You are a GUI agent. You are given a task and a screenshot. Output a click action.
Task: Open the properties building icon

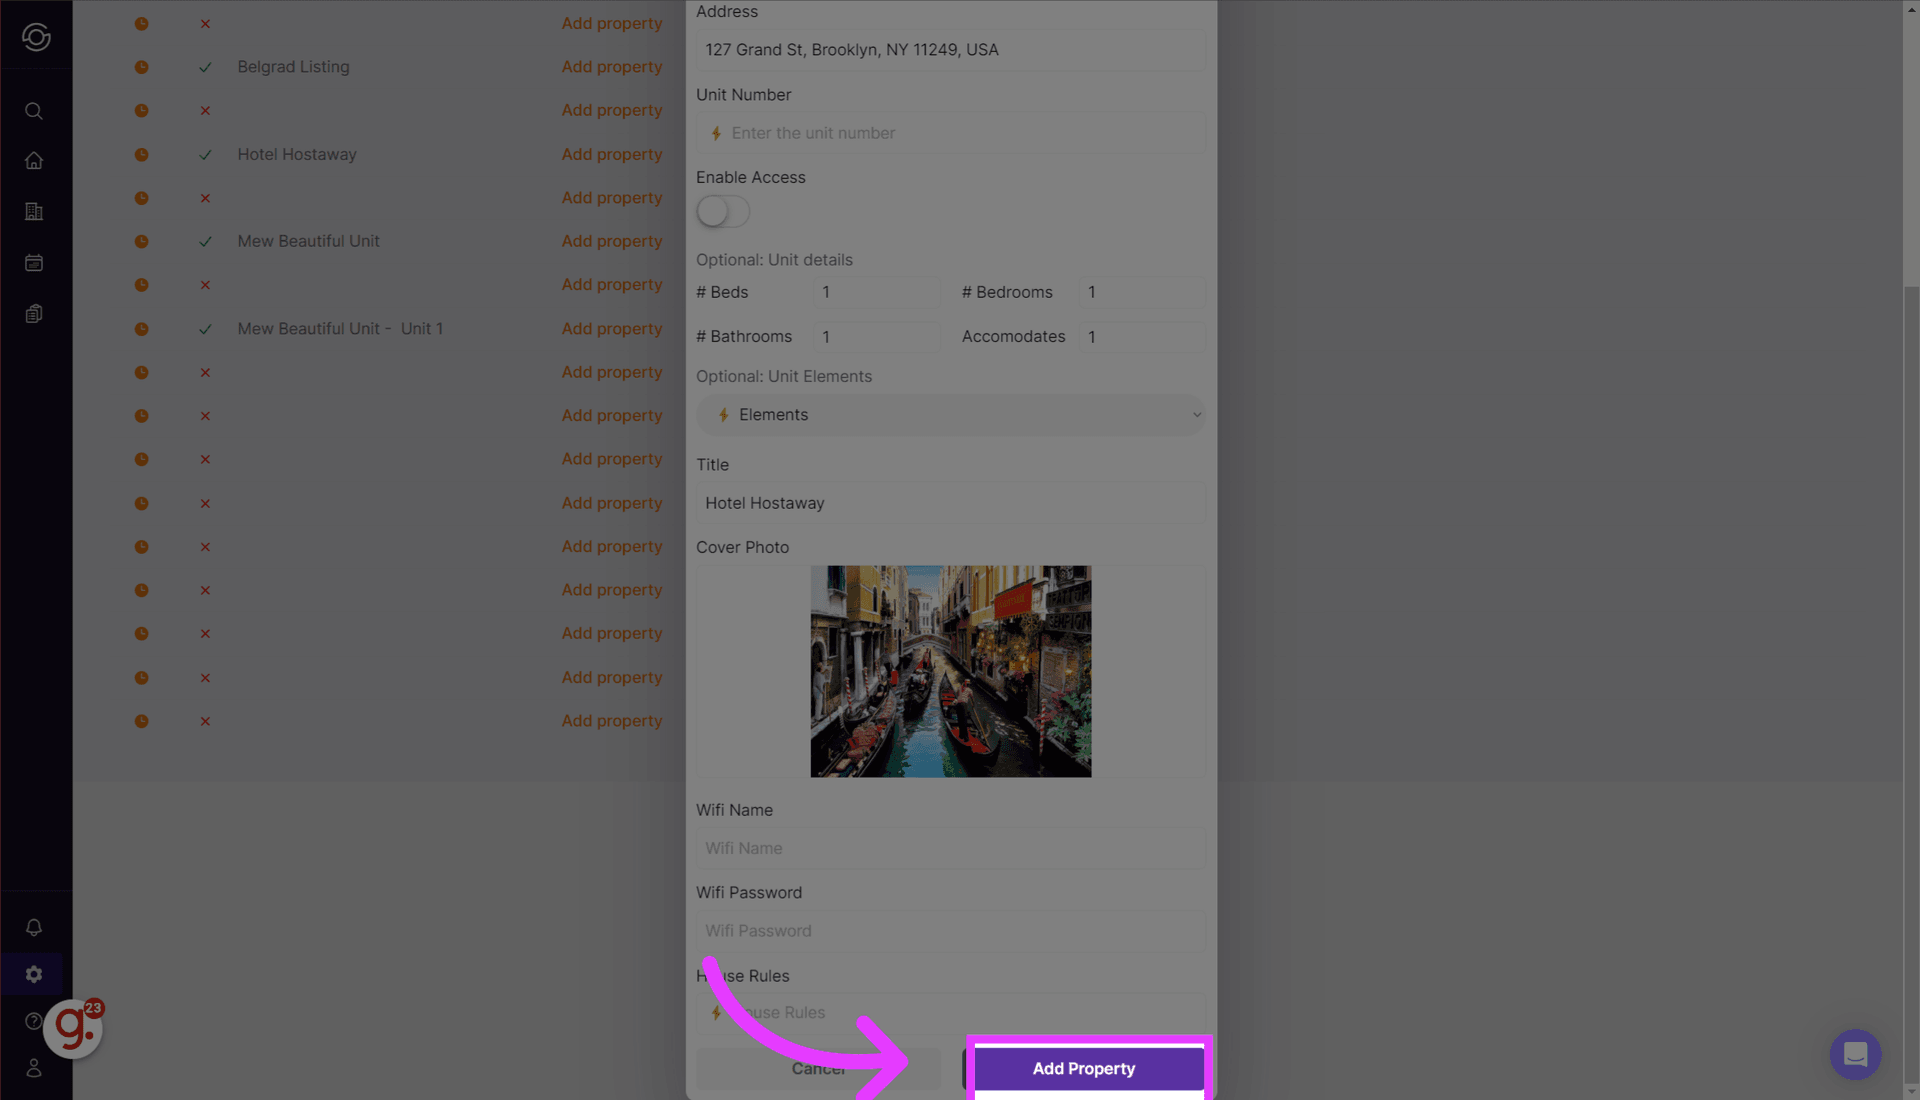pyautogui.click(x=34, y=211)
